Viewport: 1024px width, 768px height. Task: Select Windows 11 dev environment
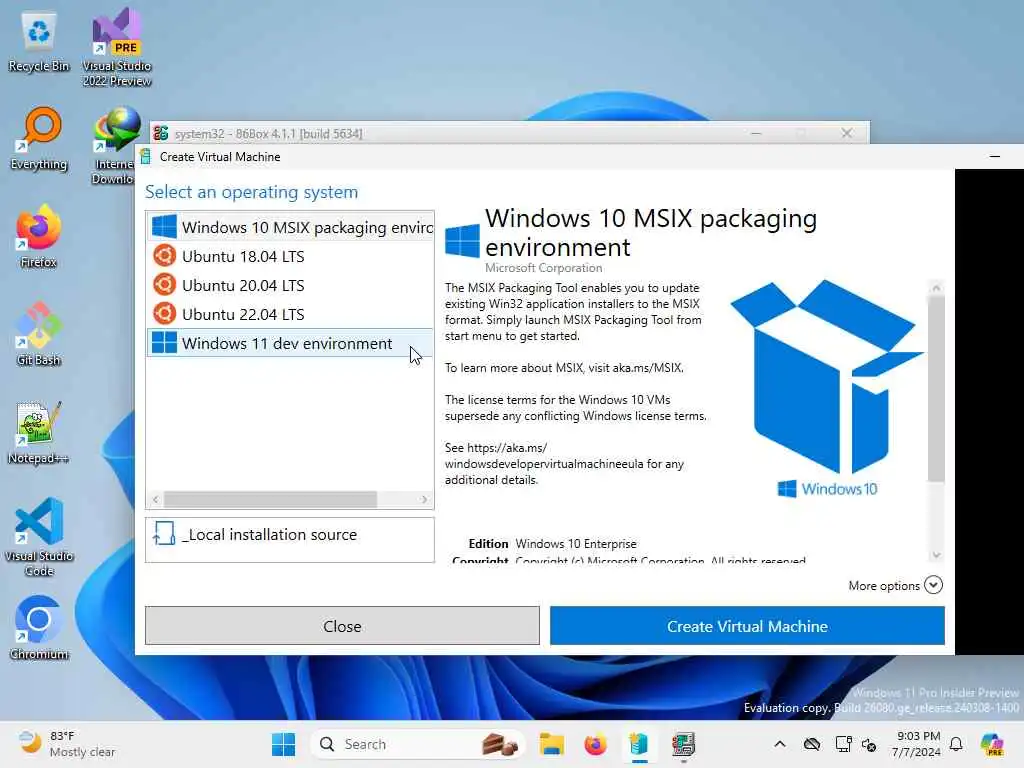[289, 343]
